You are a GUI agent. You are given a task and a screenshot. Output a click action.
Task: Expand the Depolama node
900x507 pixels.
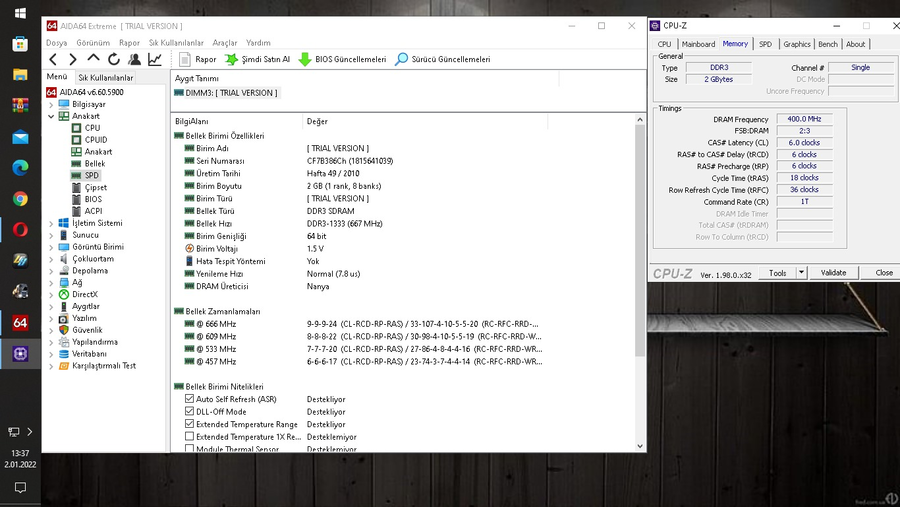(51, 271)
